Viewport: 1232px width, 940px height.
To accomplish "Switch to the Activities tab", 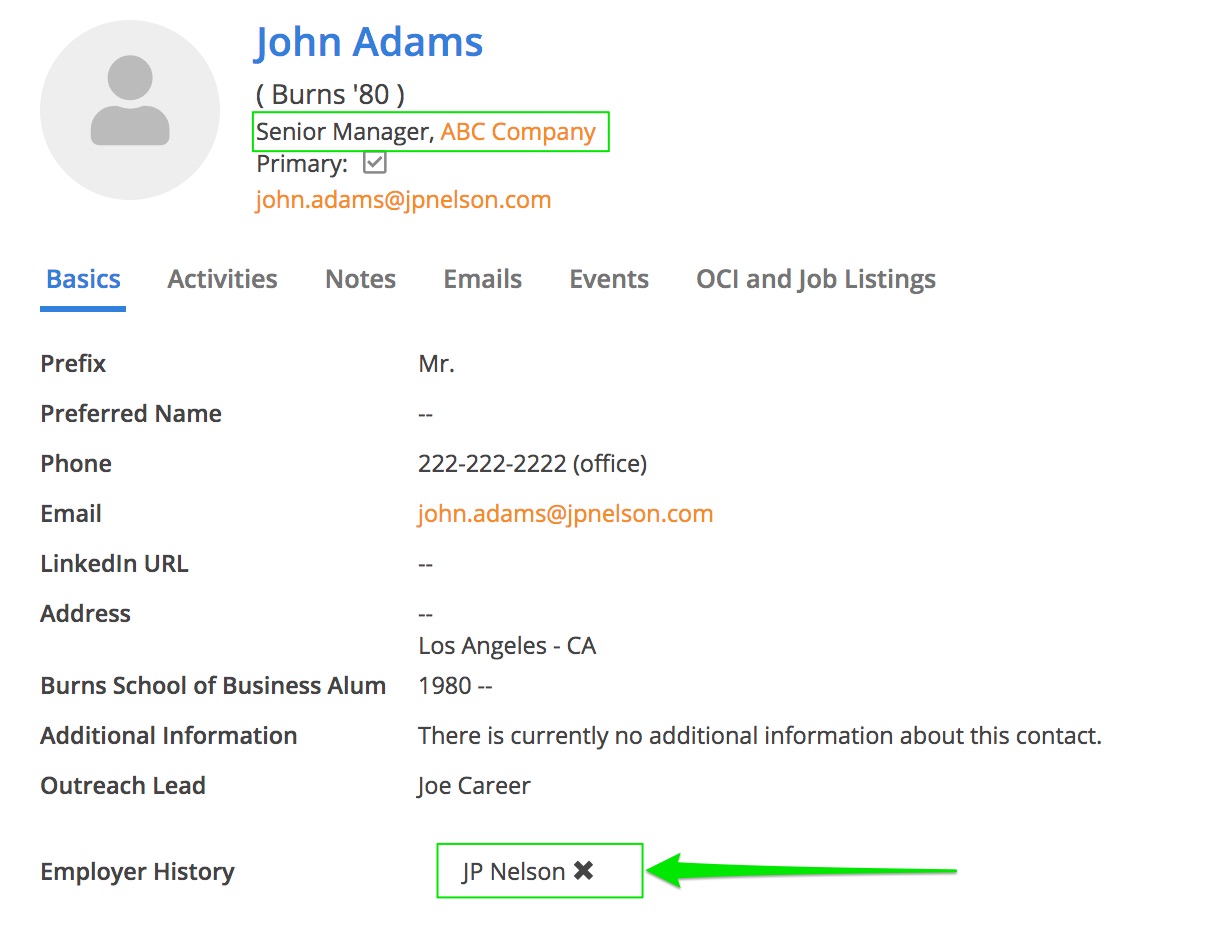I will (222, 279).
